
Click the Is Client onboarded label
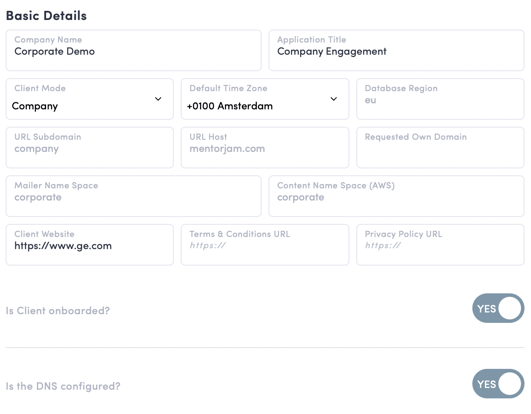click(58, 310)
